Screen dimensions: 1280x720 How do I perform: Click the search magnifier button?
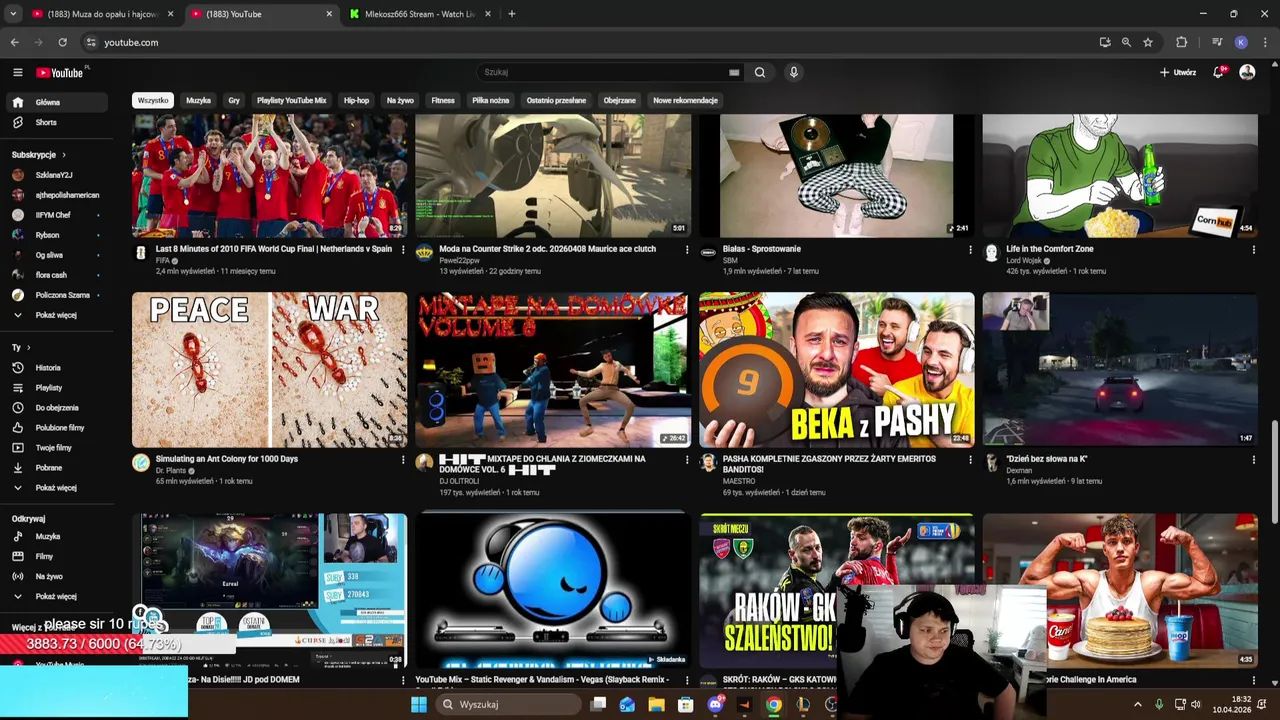[760, 72]
